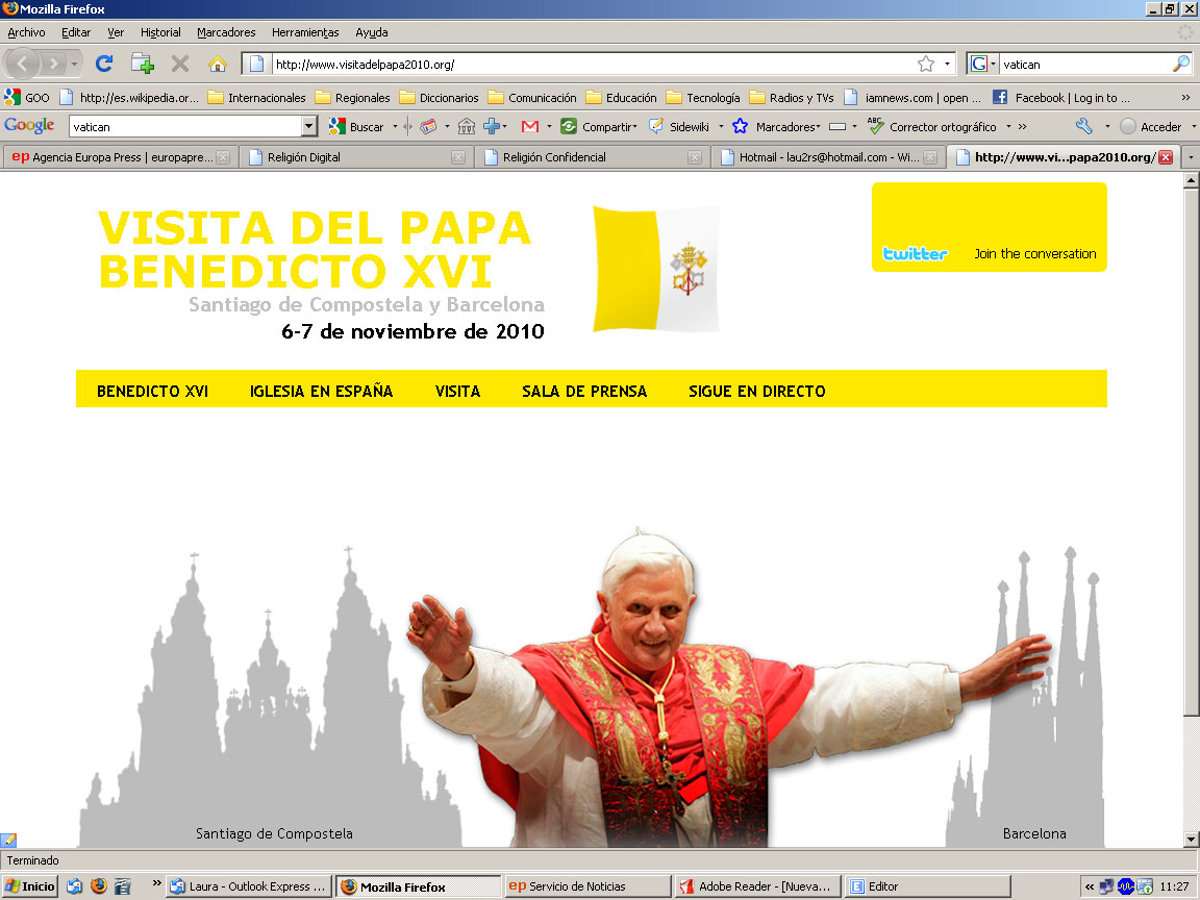Open the Marcadores menu

point(226,32)
